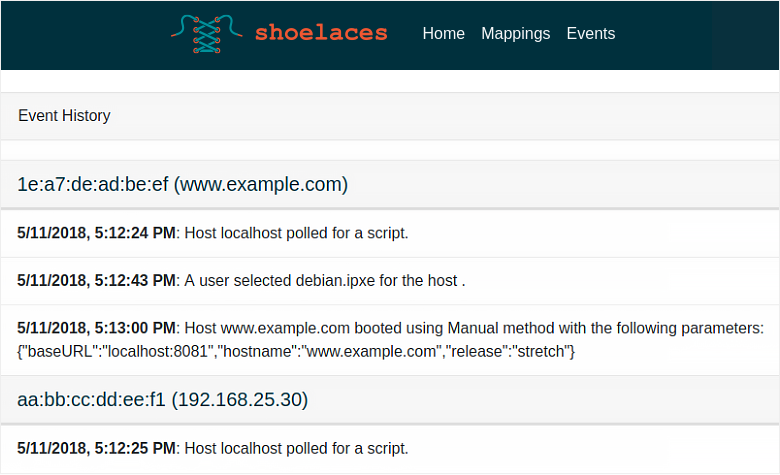Click the baseURL JSON parameters line
The image size is (780, 475).
tap(296, 351)
